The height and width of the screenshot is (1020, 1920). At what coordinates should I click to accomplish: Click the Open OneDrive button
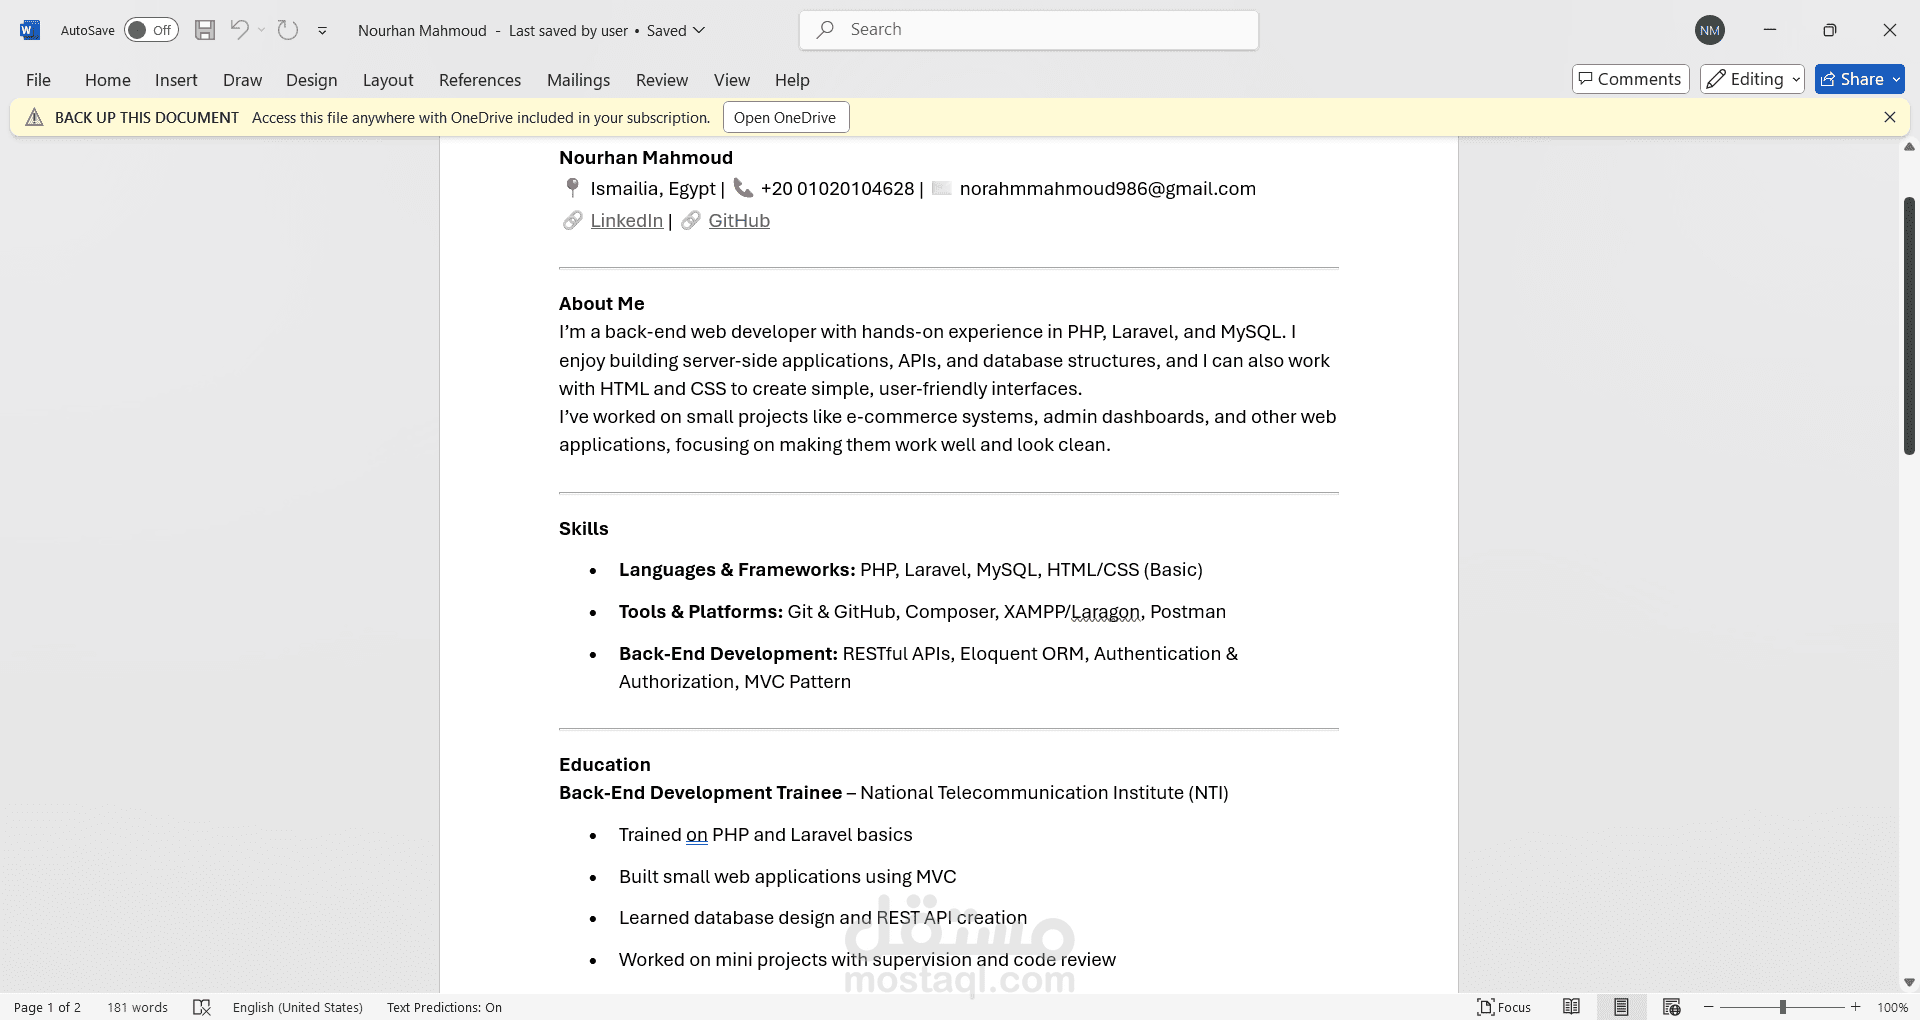pyautogui.click(x=785, y=117)
